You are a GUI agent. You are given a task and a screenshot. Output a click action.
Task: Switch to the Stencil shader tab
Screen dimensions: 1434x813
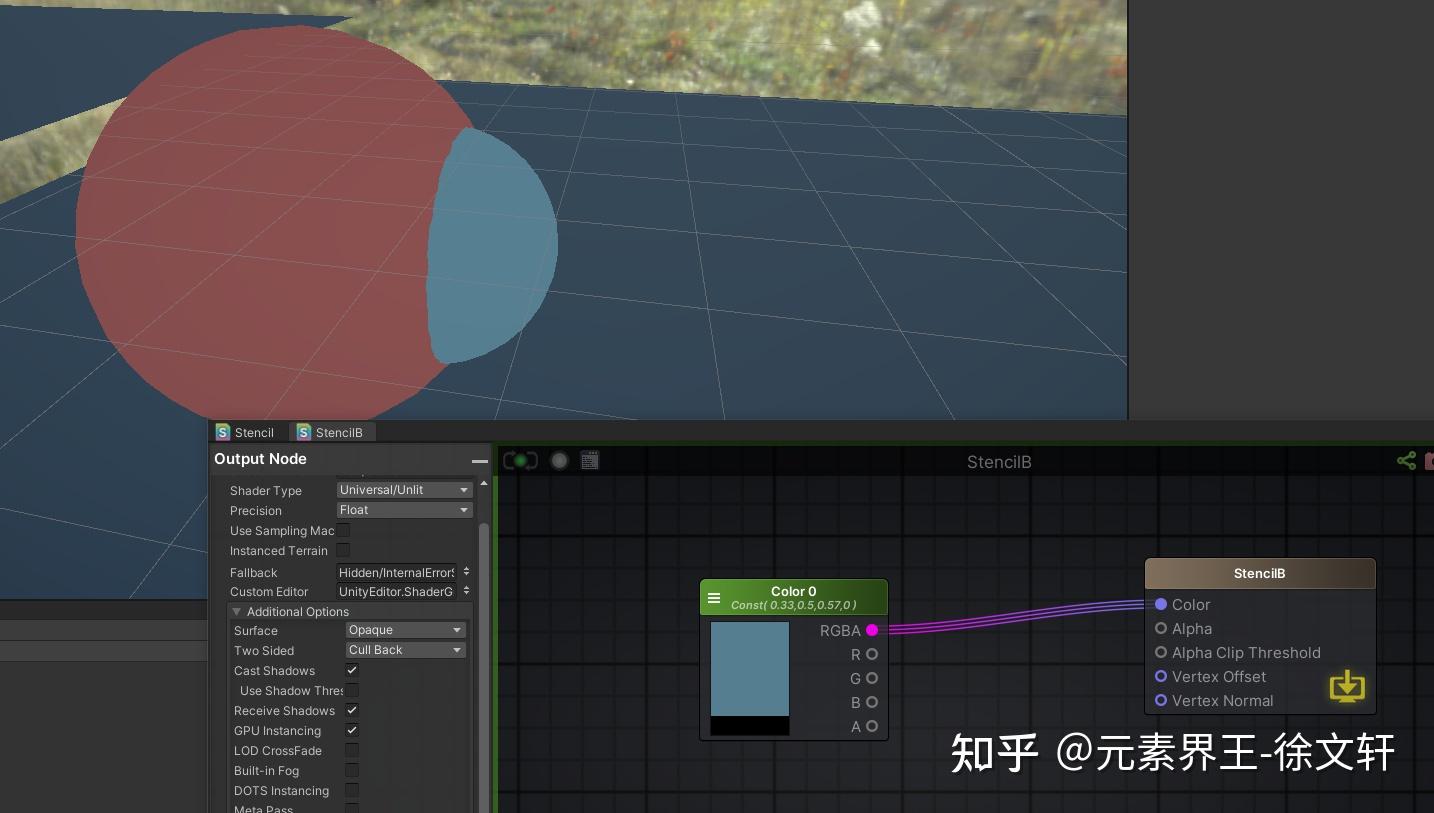(252, 432)
